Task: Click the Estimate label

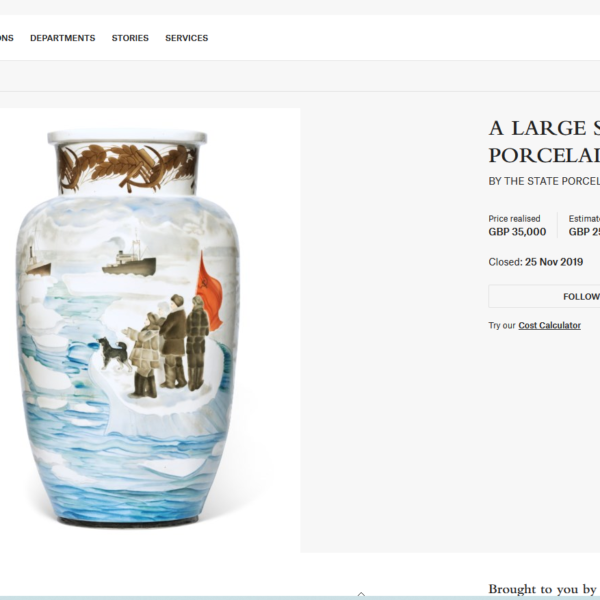Action: click(584, 218)
